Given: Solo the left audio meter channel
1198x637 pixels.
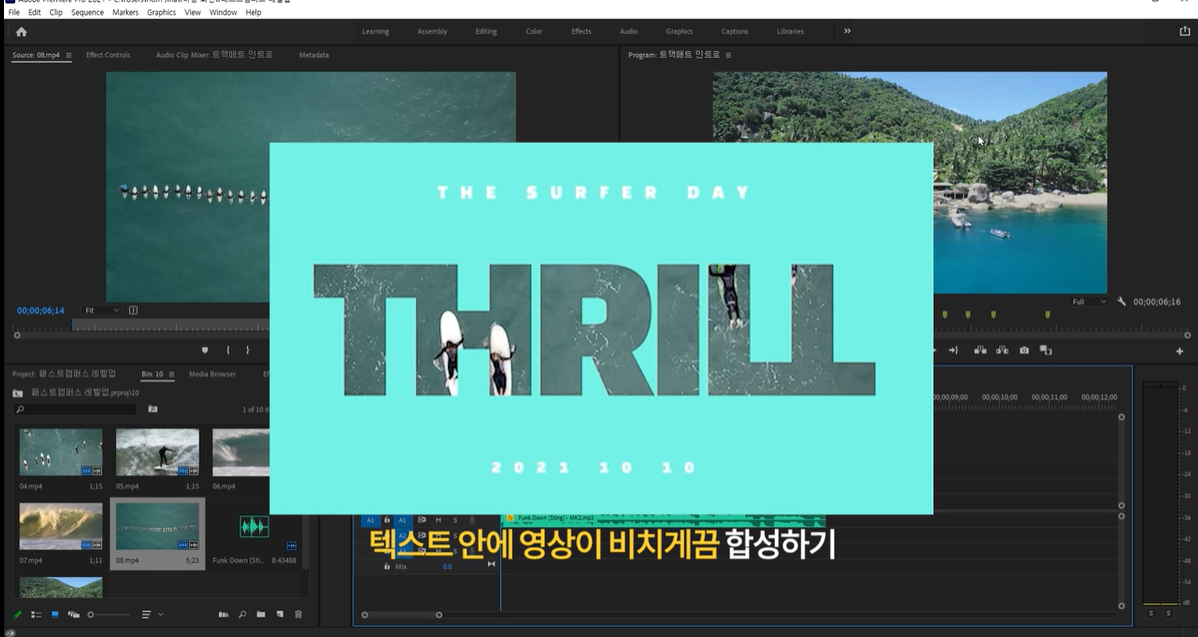Looking at the screenshot, I should point(1151,613).
